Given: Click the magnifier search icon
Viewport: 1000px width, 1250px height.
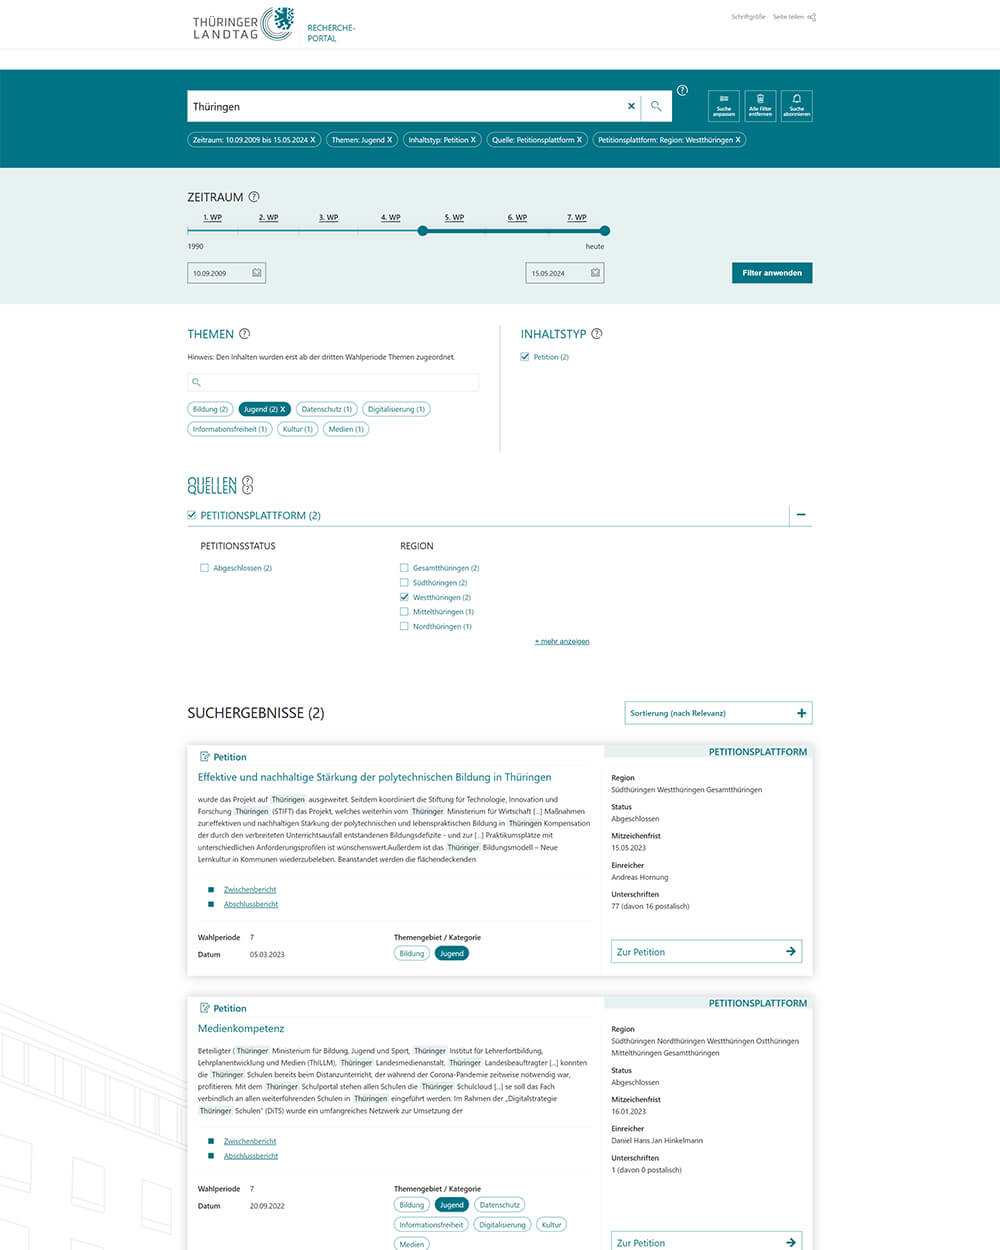Looking at the screenshot, I should (656, 106).
